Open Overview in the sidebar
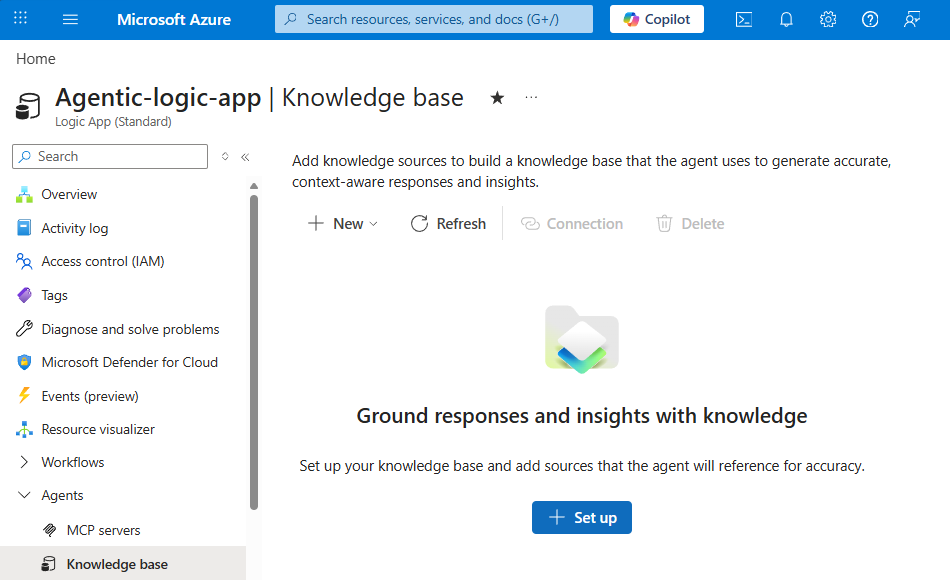The width and height of the screenshot is (950, 580). coord(69,195)
